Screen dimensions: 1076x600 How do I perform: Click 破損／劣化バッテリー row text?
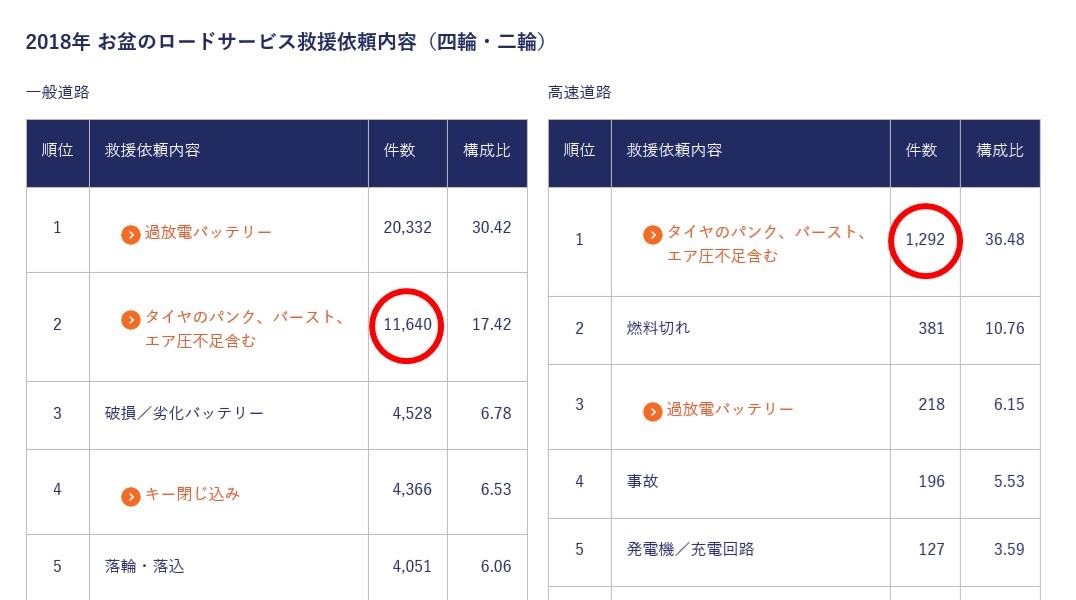184,413
